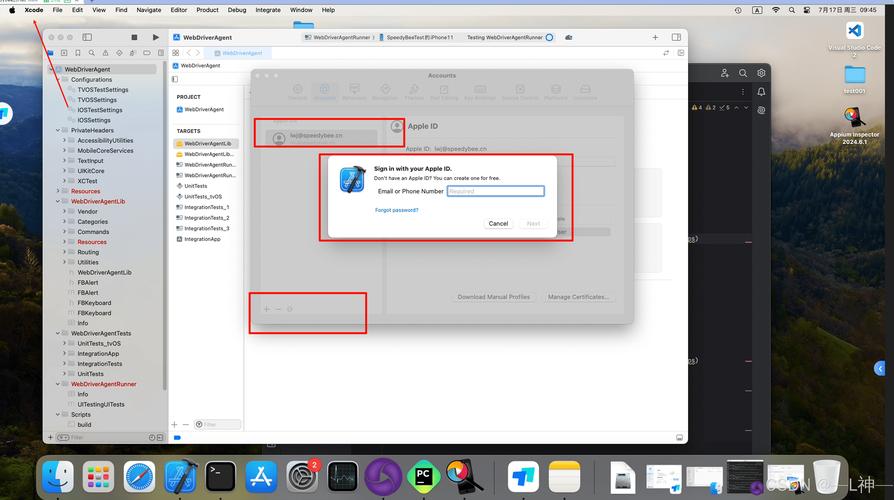This screenshot has width=894, height=500.
Task: Click the Xcode Run play button
Action: click(x=156, y=37)
